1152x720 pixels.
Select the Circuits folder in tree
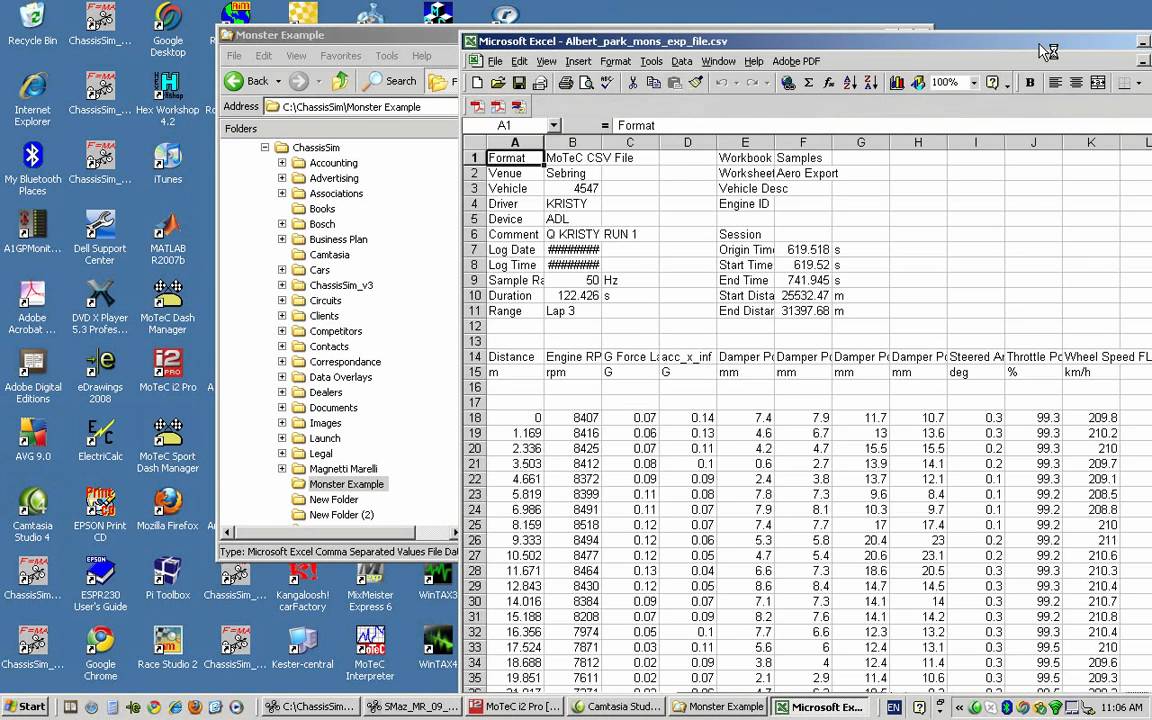coord(325,300)
